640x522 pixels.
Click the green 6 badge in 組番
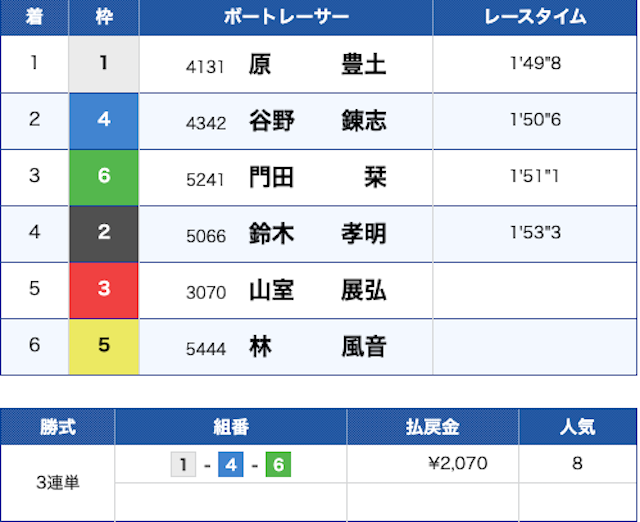(278, 465)
